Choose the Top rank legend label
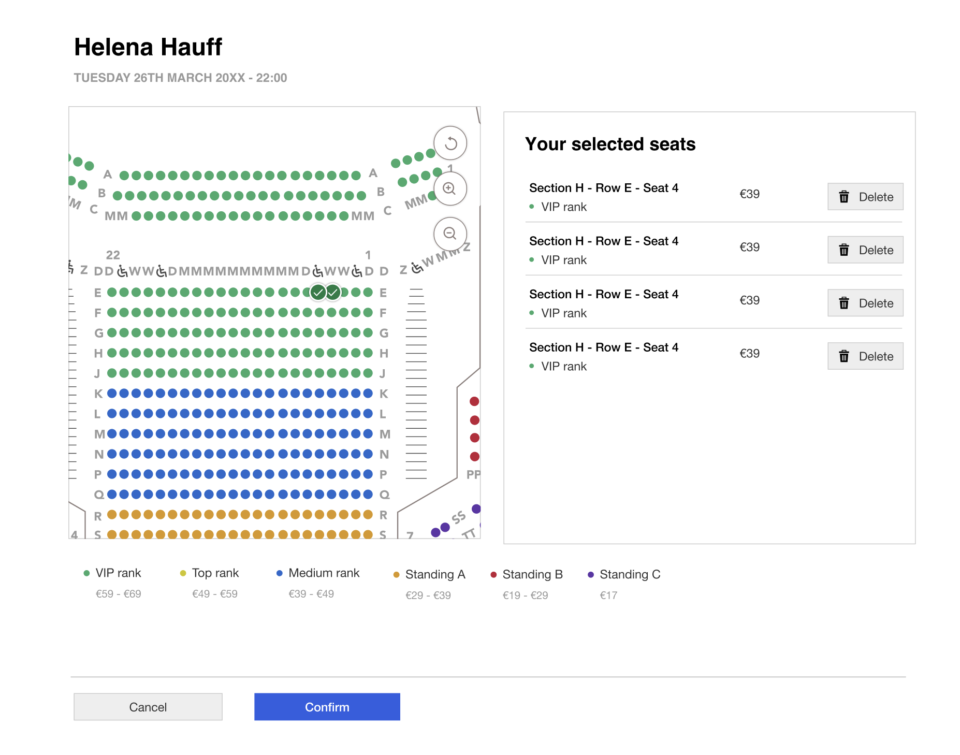This screenshot has width=960, height=755. coord(215,574)
